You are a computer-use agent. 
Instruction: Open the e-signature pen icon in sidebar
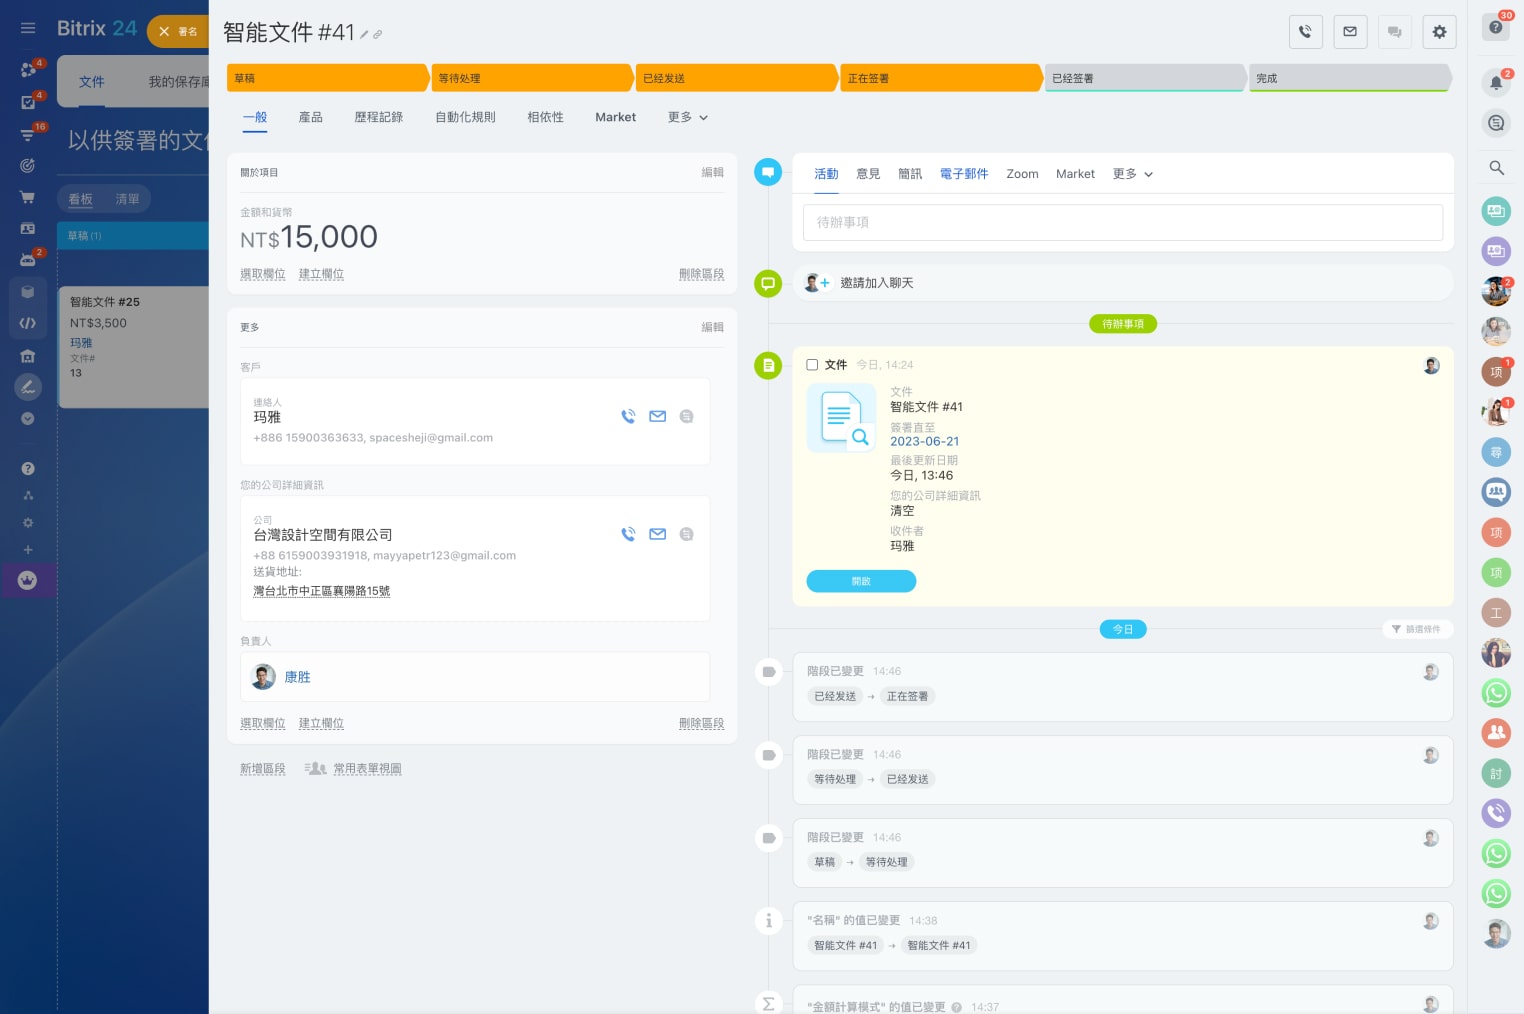tap(28, 387)
